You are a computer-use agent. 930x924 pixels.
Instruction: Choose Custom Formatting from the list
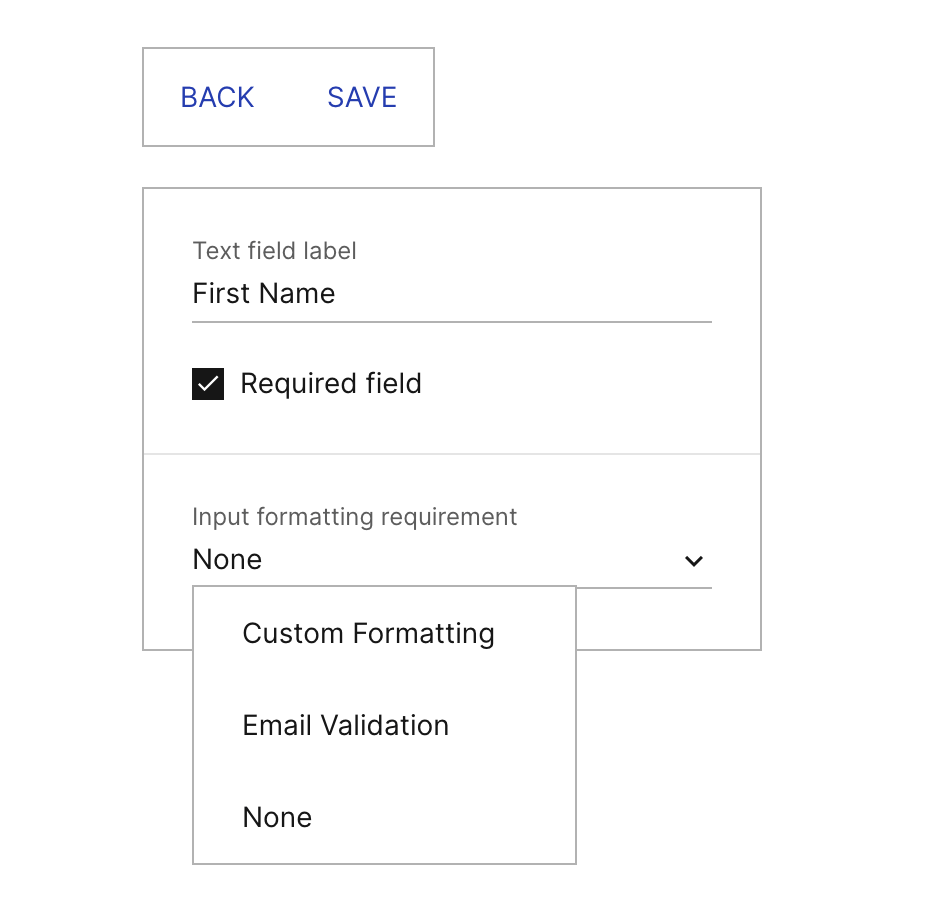click(368, 633)
